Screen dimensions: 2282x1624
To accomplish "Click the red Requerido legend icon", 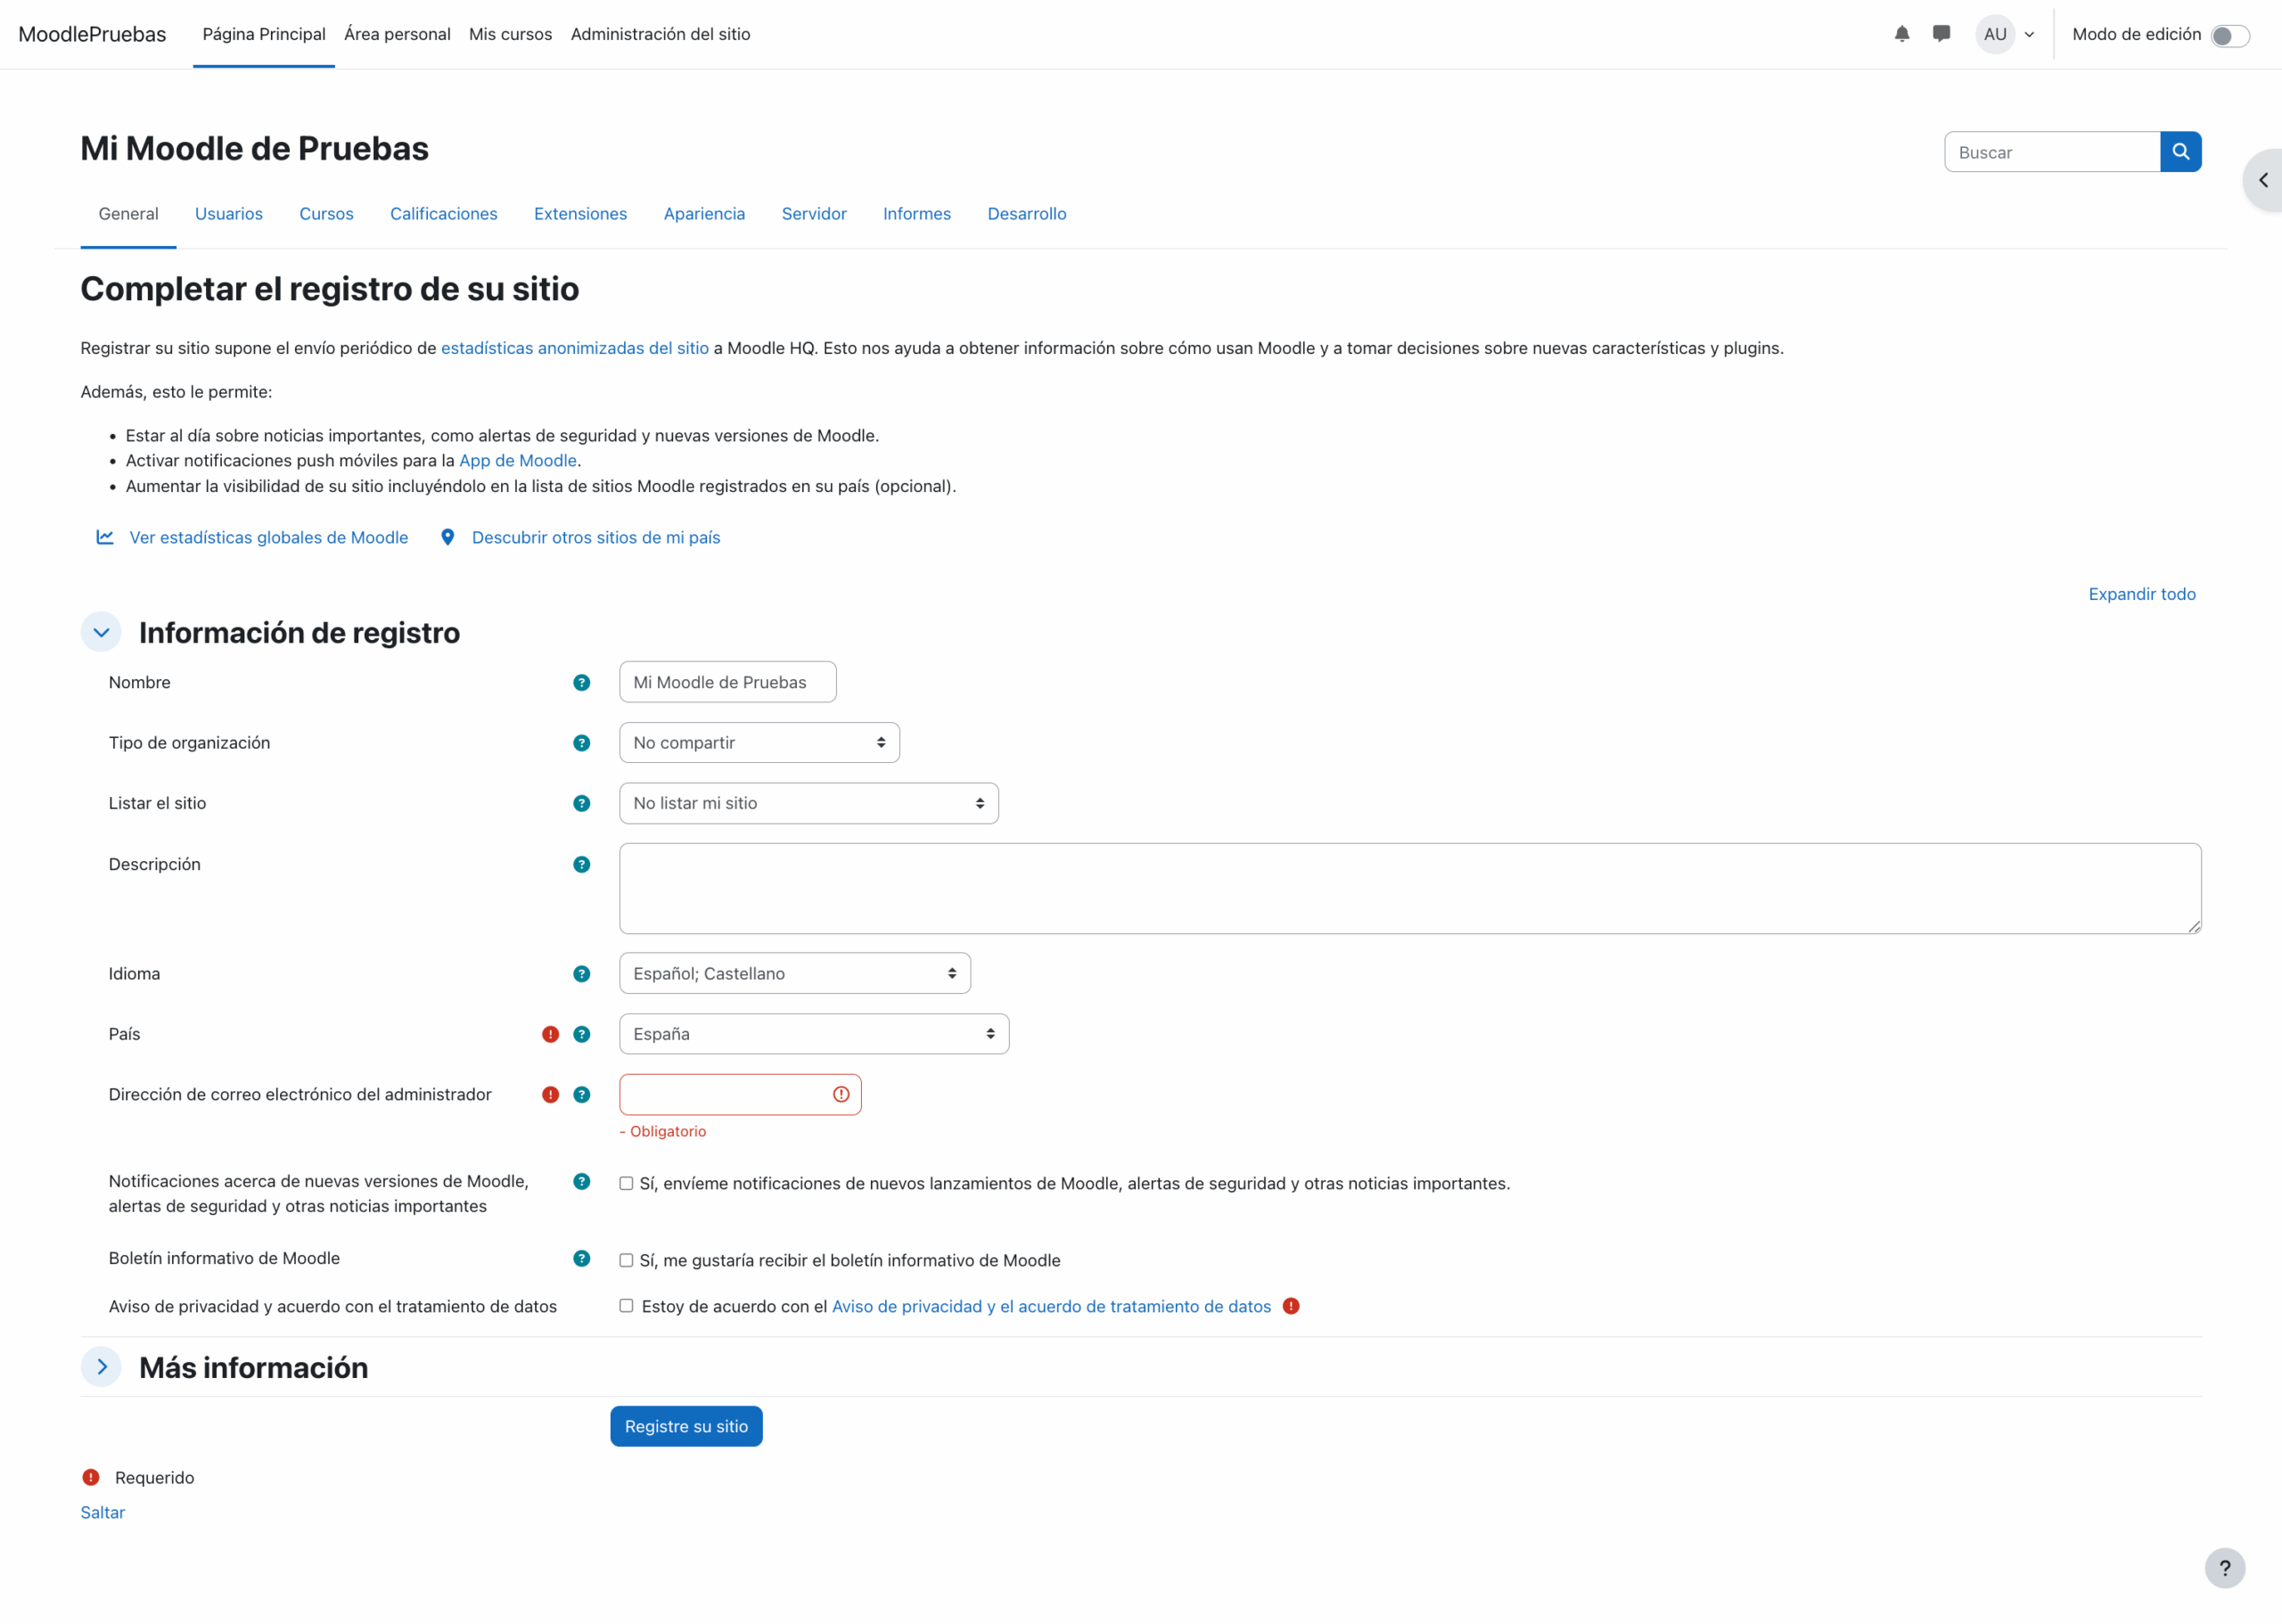I will tap(91, 1477).
